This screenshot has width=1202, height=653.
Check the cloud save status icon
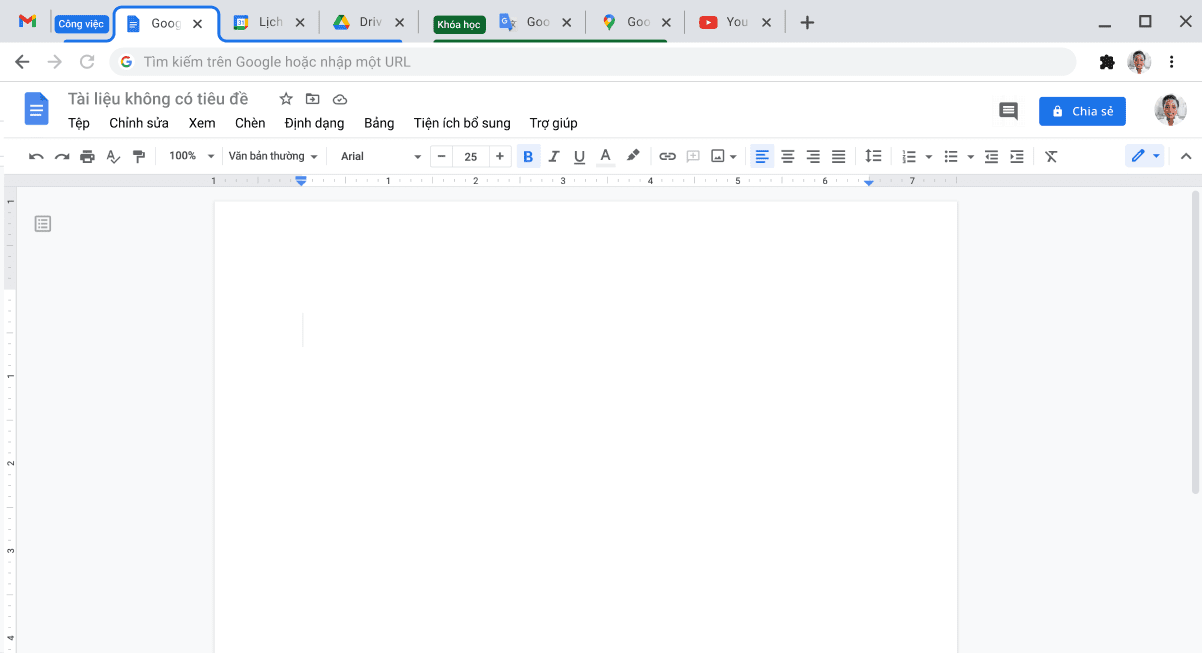click(x=340, y=99)
